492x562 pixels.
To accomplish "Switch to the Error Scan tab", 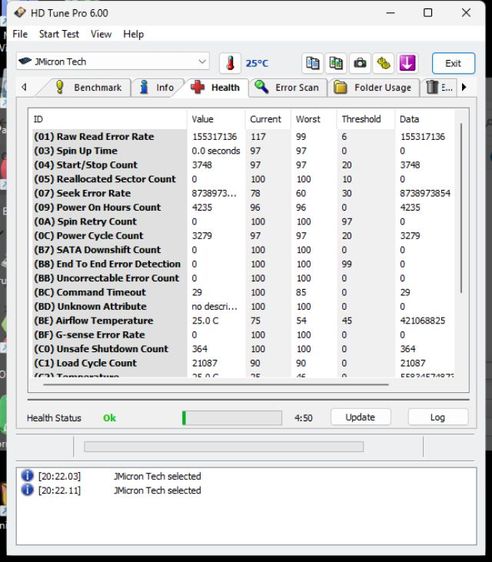I will pyautogui.click(x=288, y=87).
